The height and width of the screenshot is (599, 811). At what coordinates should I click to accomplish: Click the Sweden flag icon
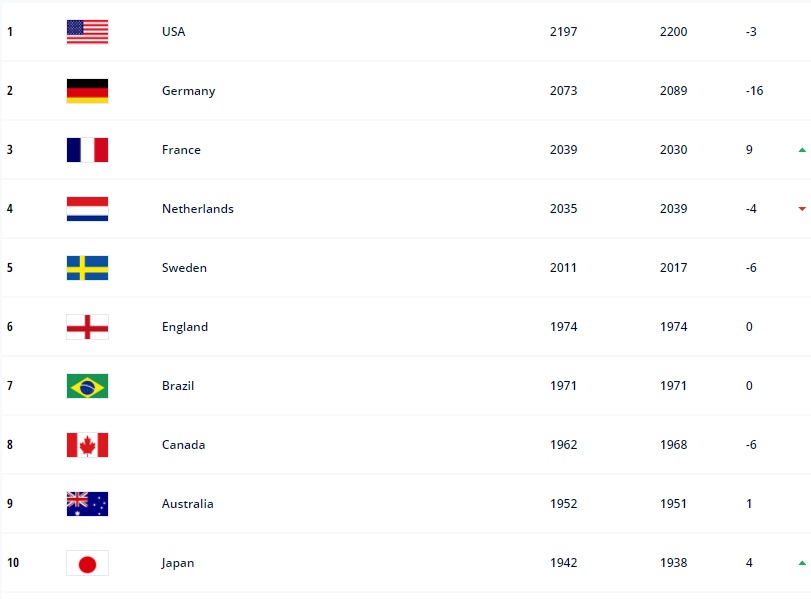(87, 268)
